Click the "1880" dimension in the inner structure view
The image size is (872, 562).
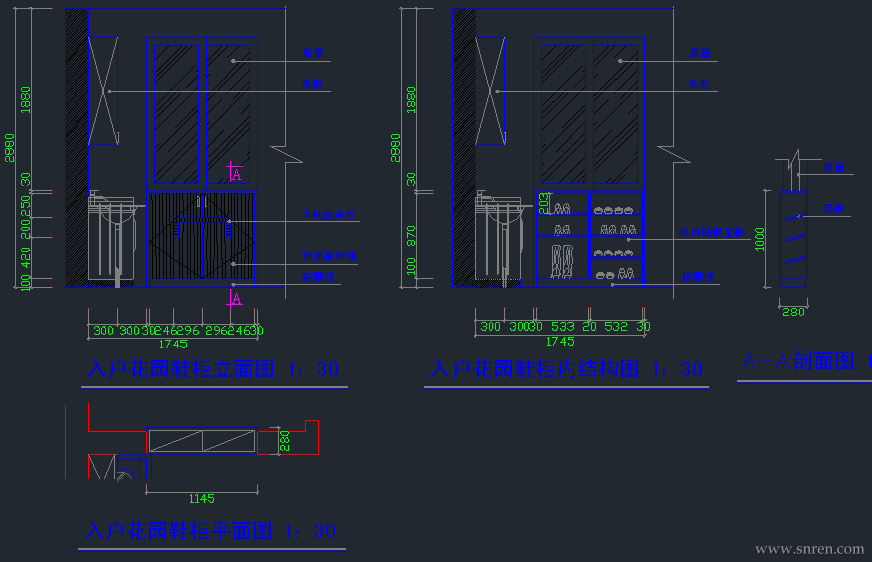(x=411, y=100)
